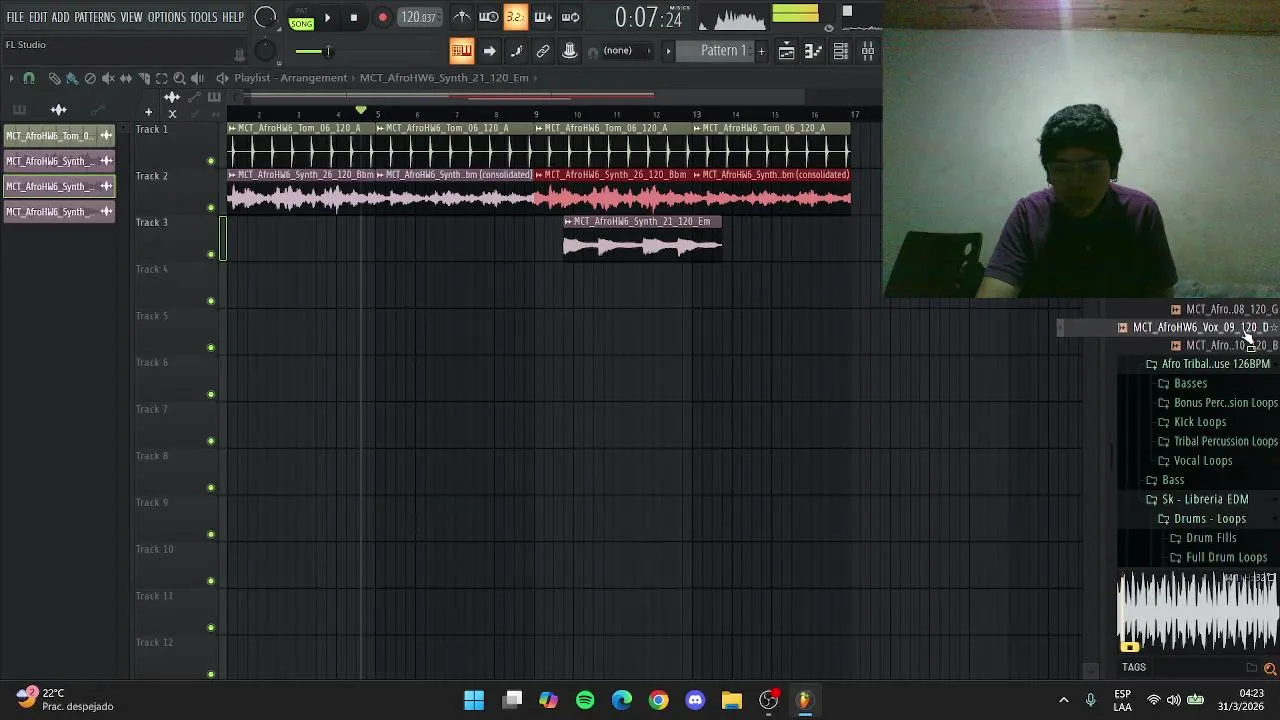Mute Track 2 with its green light

point(211,208)
